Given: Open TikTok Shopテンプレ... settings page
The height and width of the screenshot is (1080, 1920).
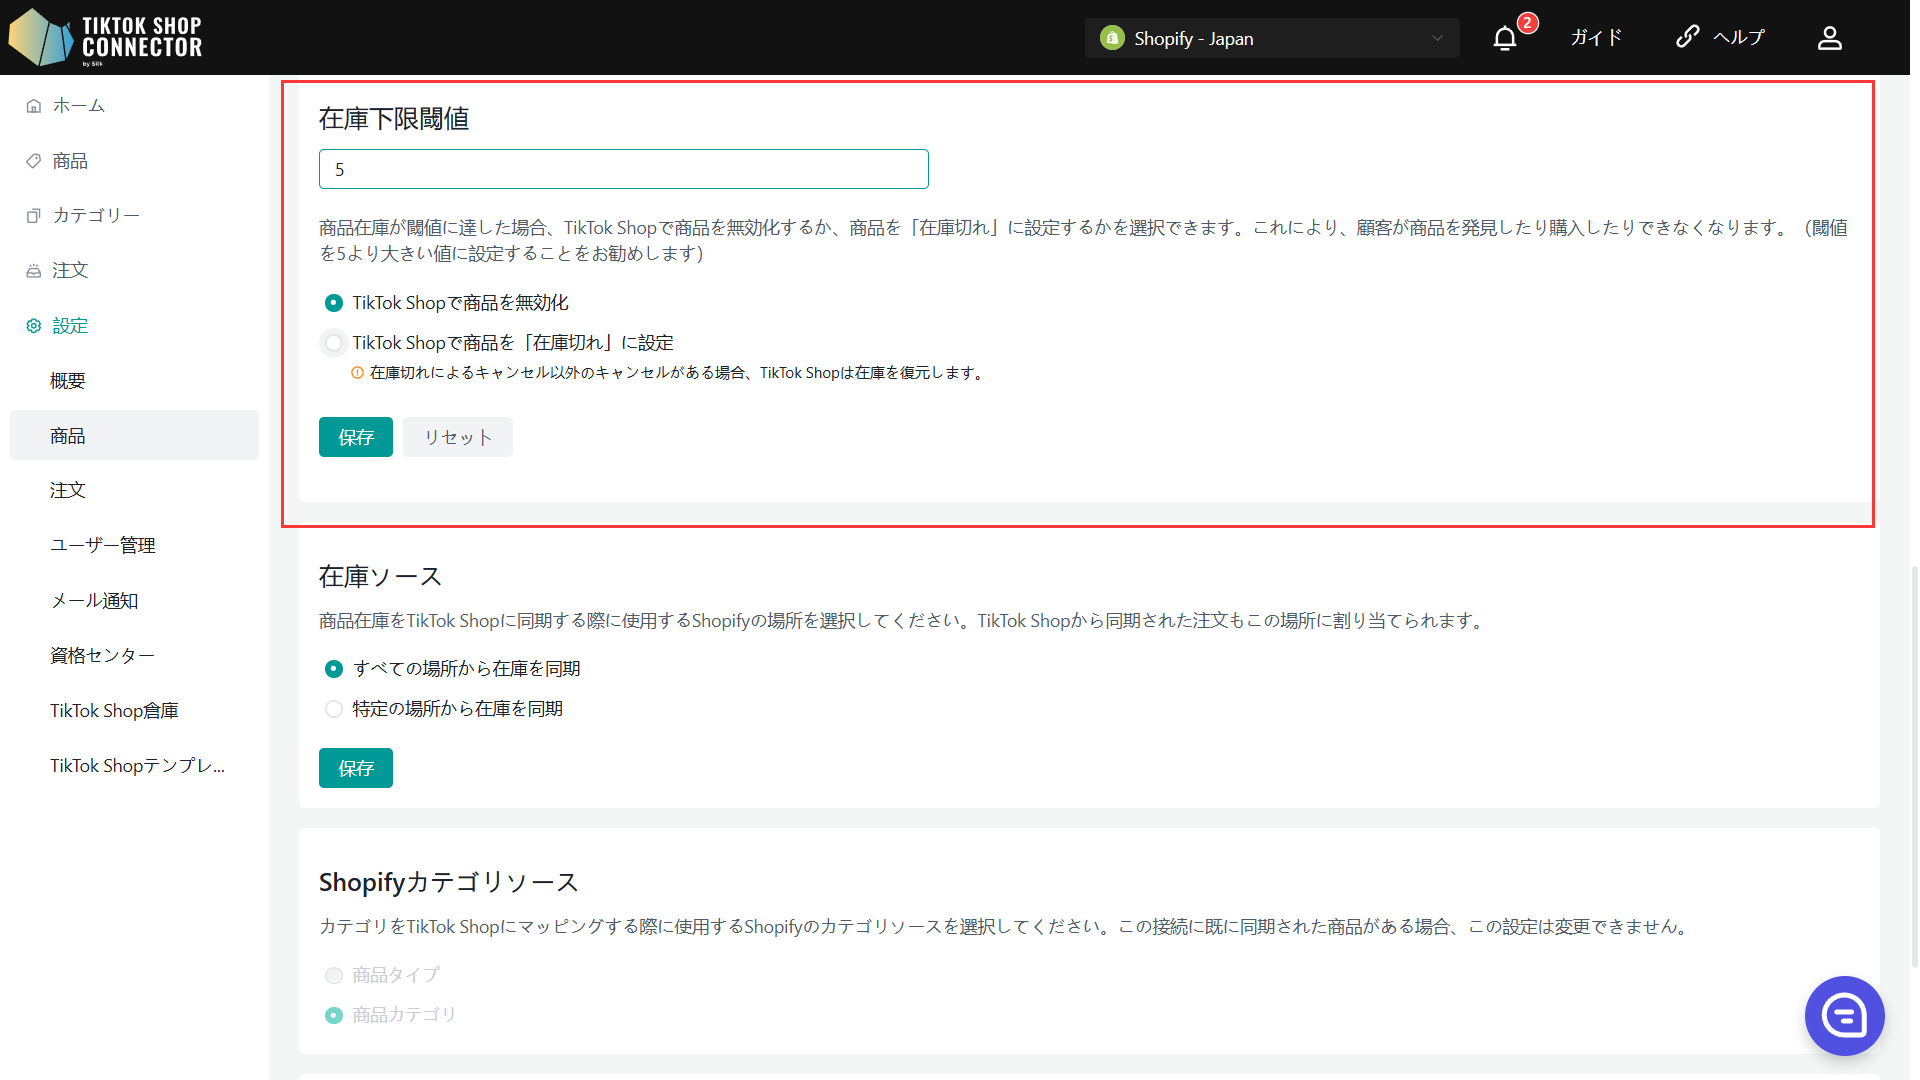Looking at the screenshot, I should [134, 765].
